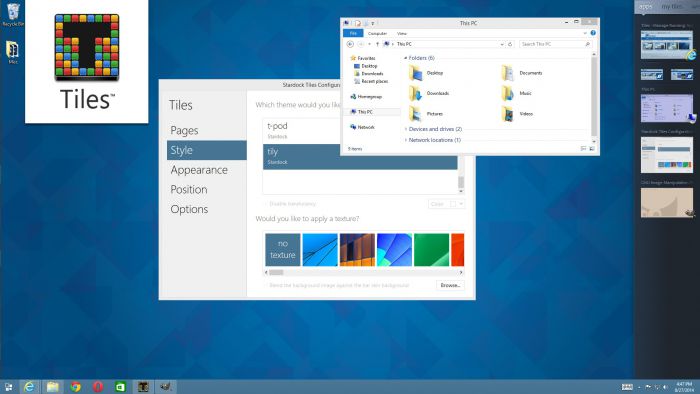The image size is (700, 394).
Task: Launch Google Chrome from the taskbar
Action: 75,386
